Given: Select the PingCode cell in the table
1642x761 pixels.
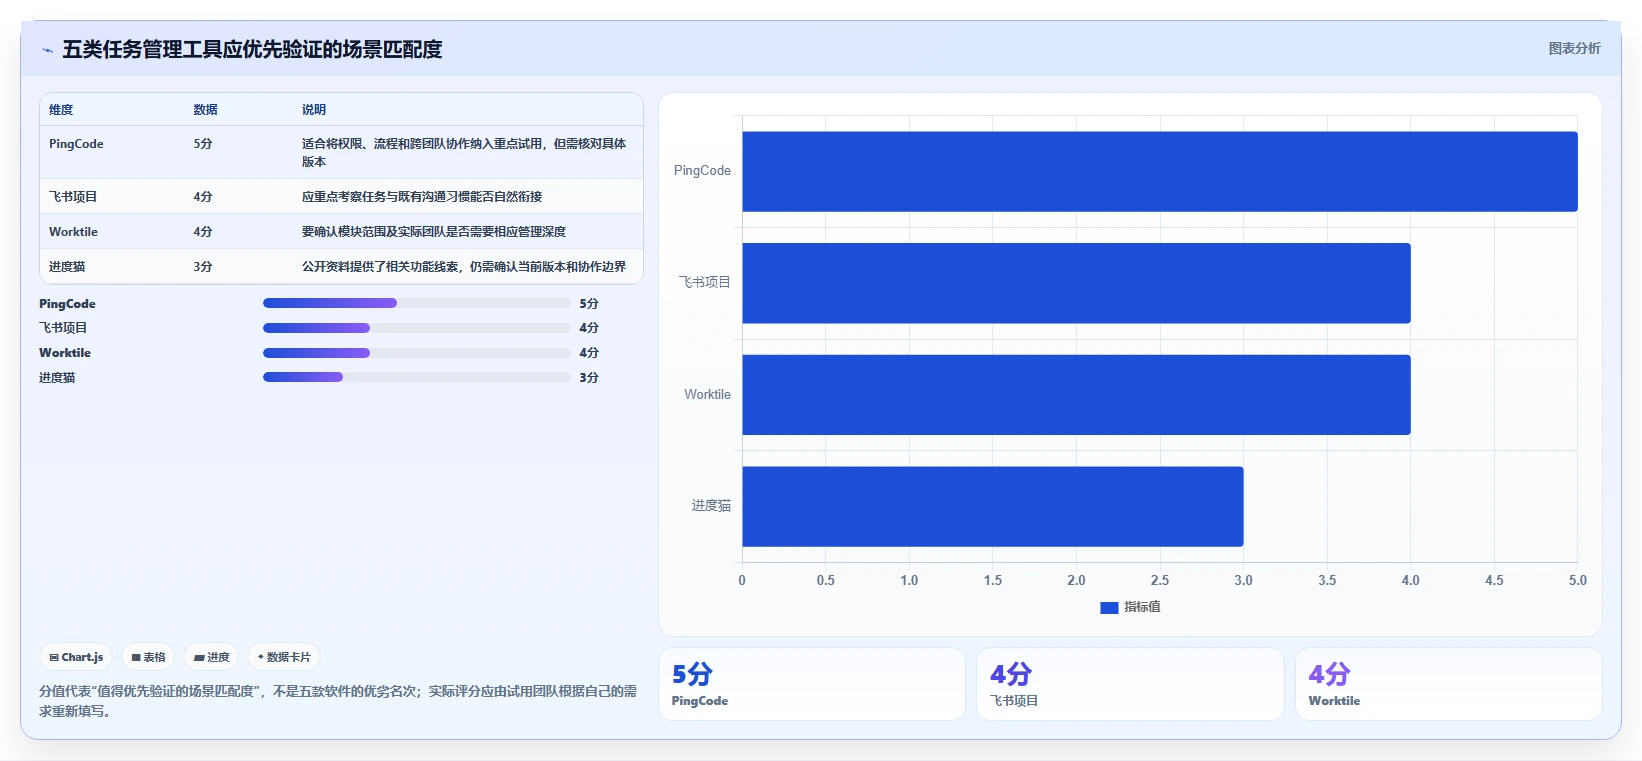Looking at the screenshot, I should pyautogui.click(x=76, y=144).
